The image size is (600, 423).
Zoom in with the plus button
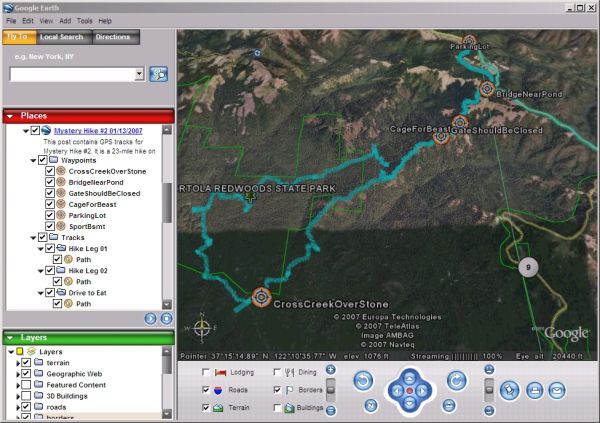point(331,369)
